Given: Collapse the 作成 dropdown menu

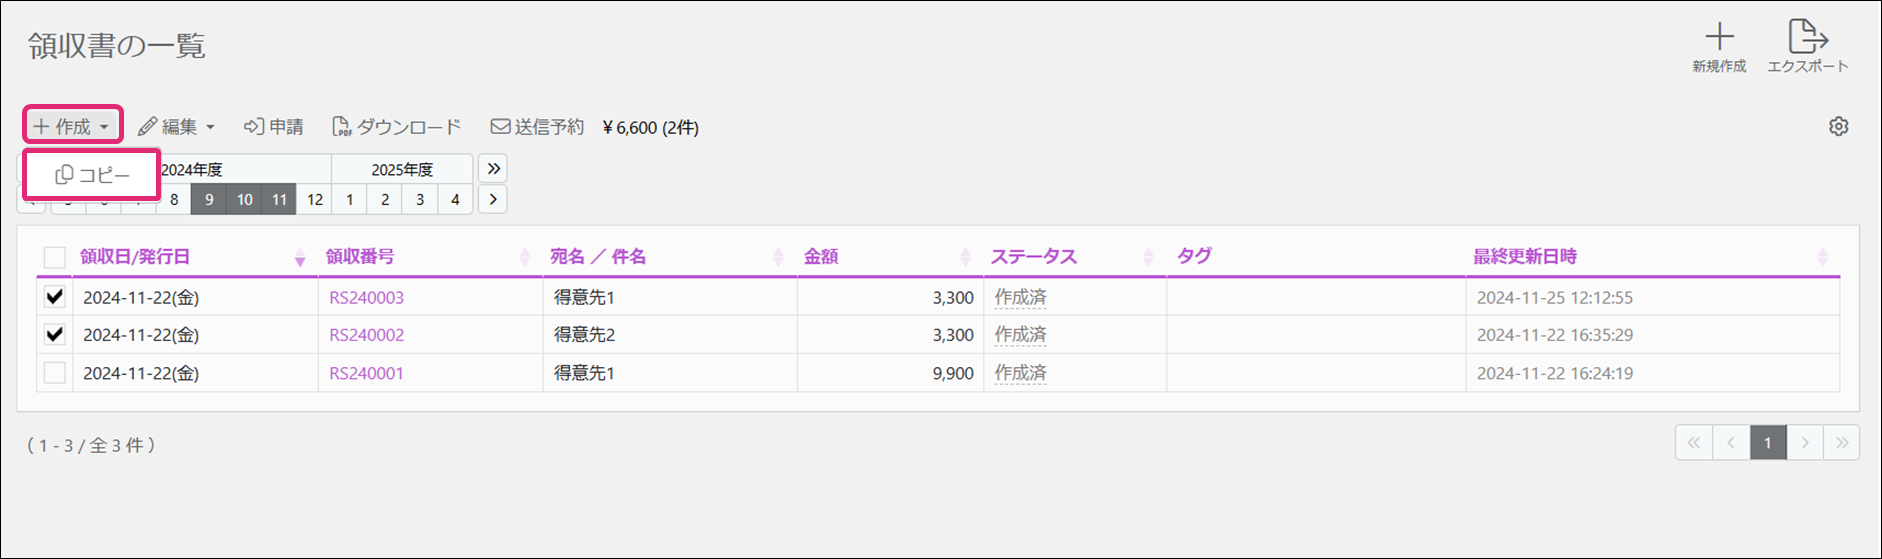Looking at the screenshot, I should (72, 127).
